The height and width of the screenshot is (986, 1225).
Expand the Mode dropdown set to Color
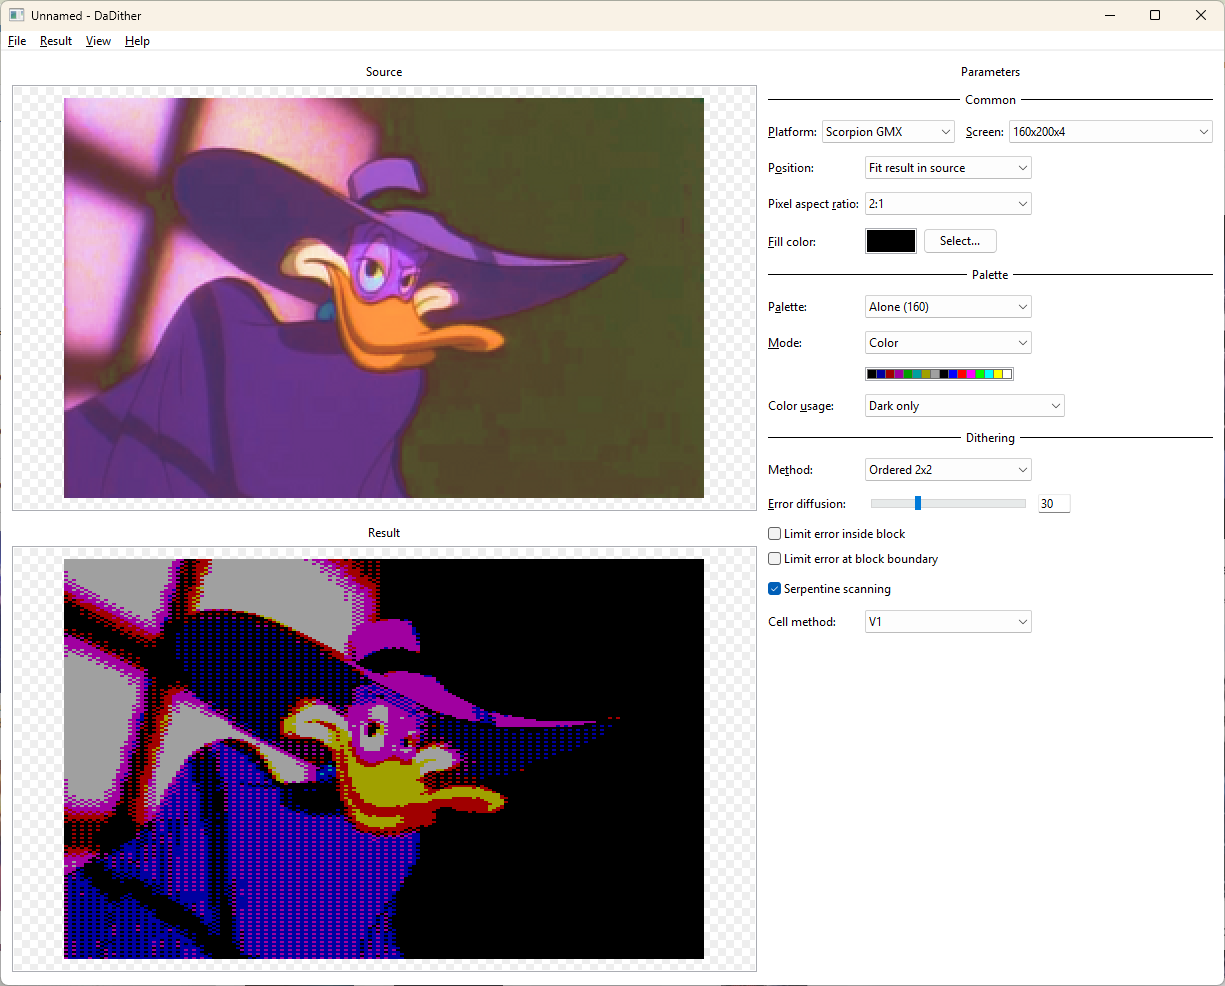pos(948,343)
